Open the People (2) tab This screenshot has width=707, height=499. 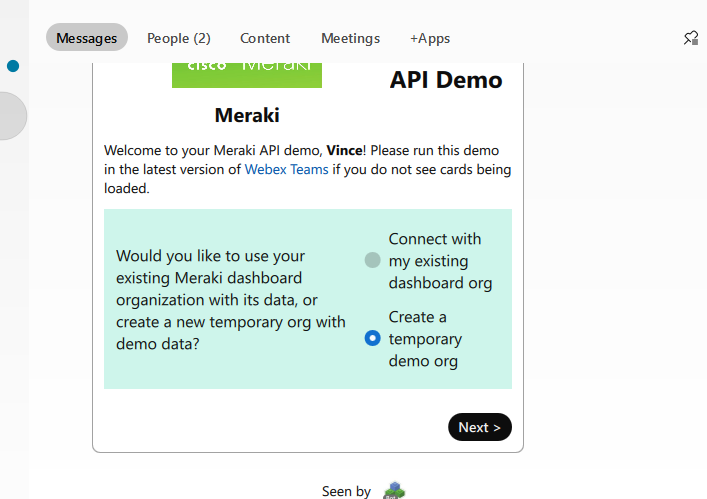179,38
